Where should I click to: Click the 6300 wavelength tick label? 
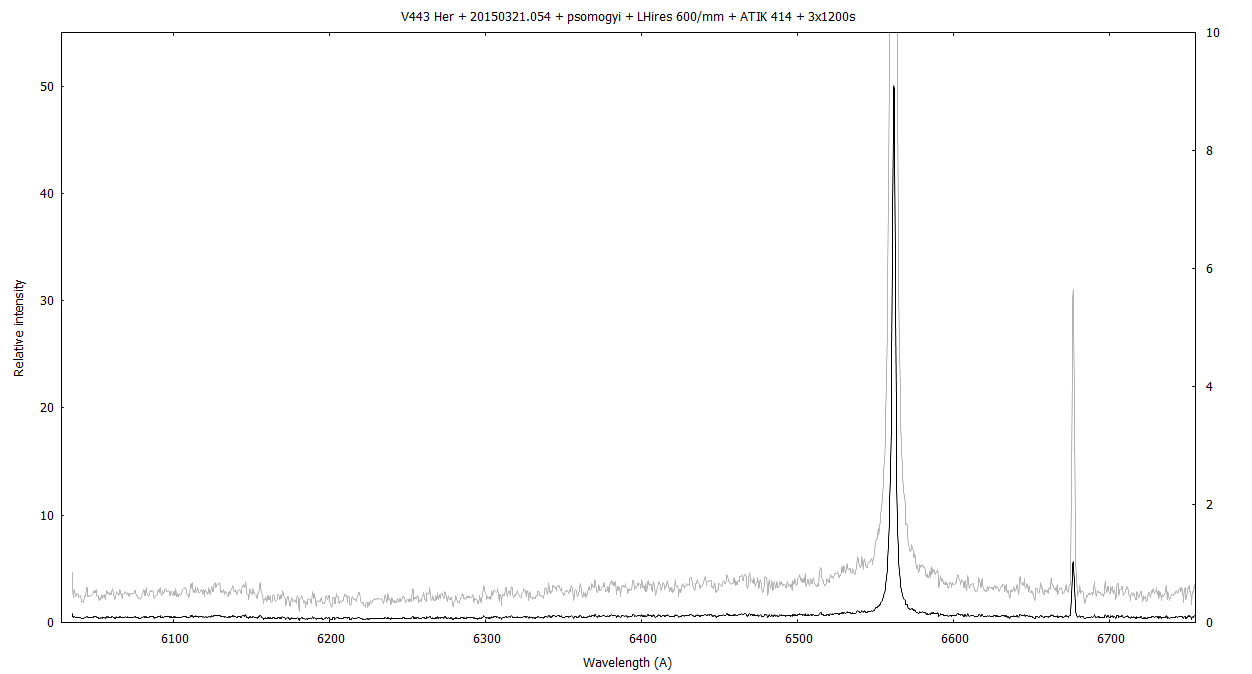point(486,638)
